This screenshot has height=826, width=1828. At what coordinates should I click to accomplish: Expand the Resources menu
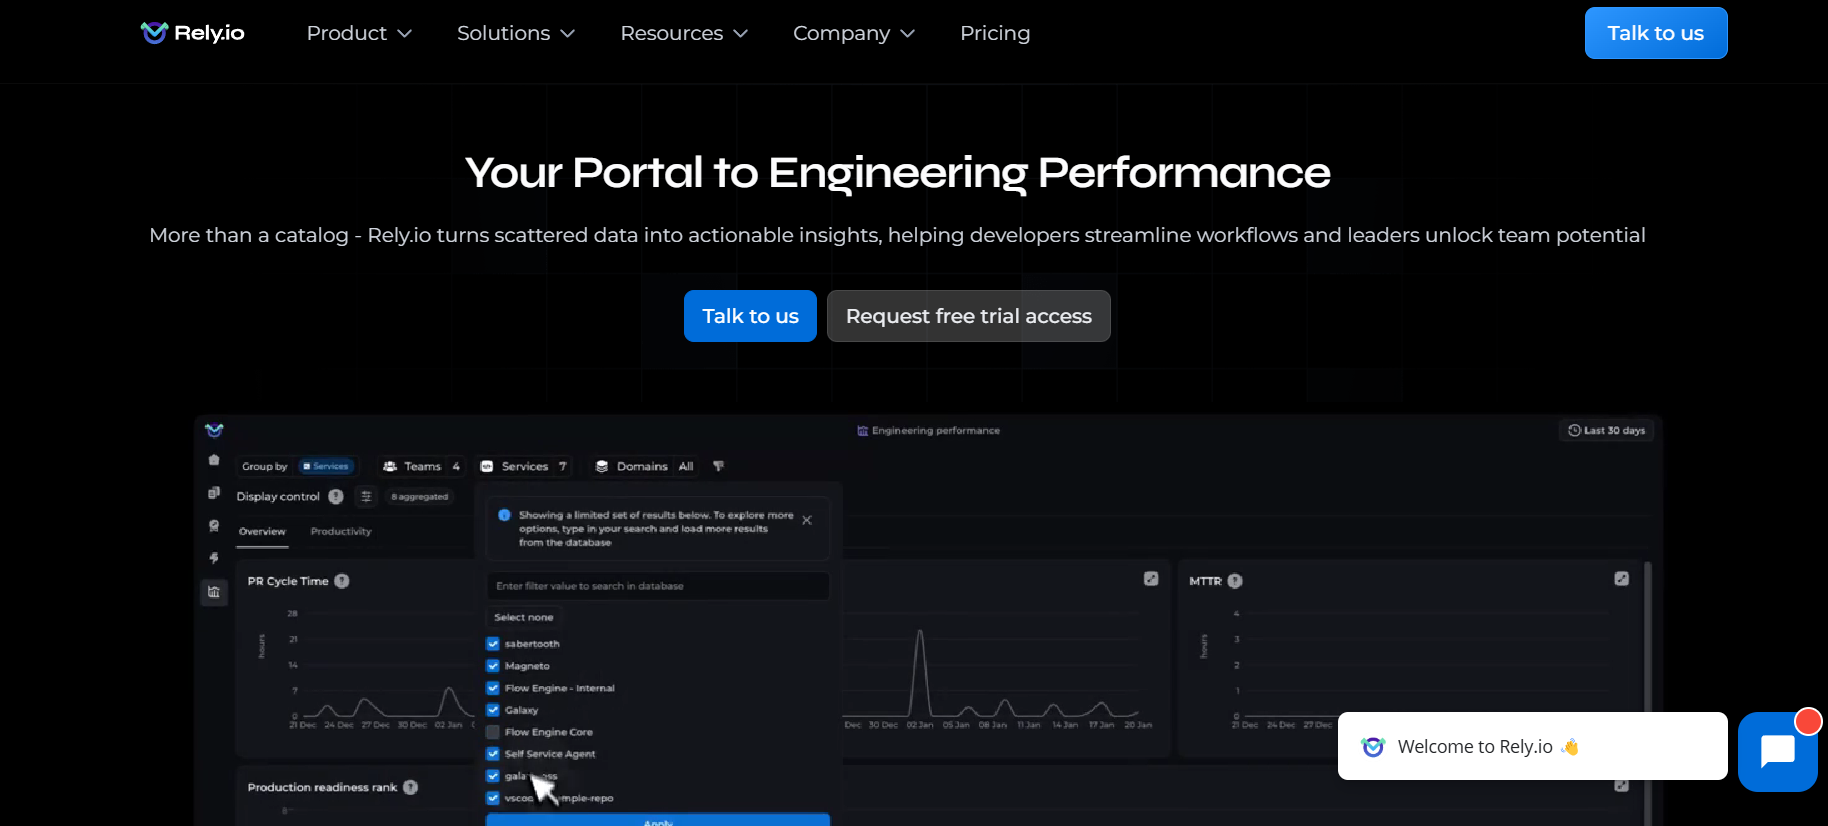(684, 33)
